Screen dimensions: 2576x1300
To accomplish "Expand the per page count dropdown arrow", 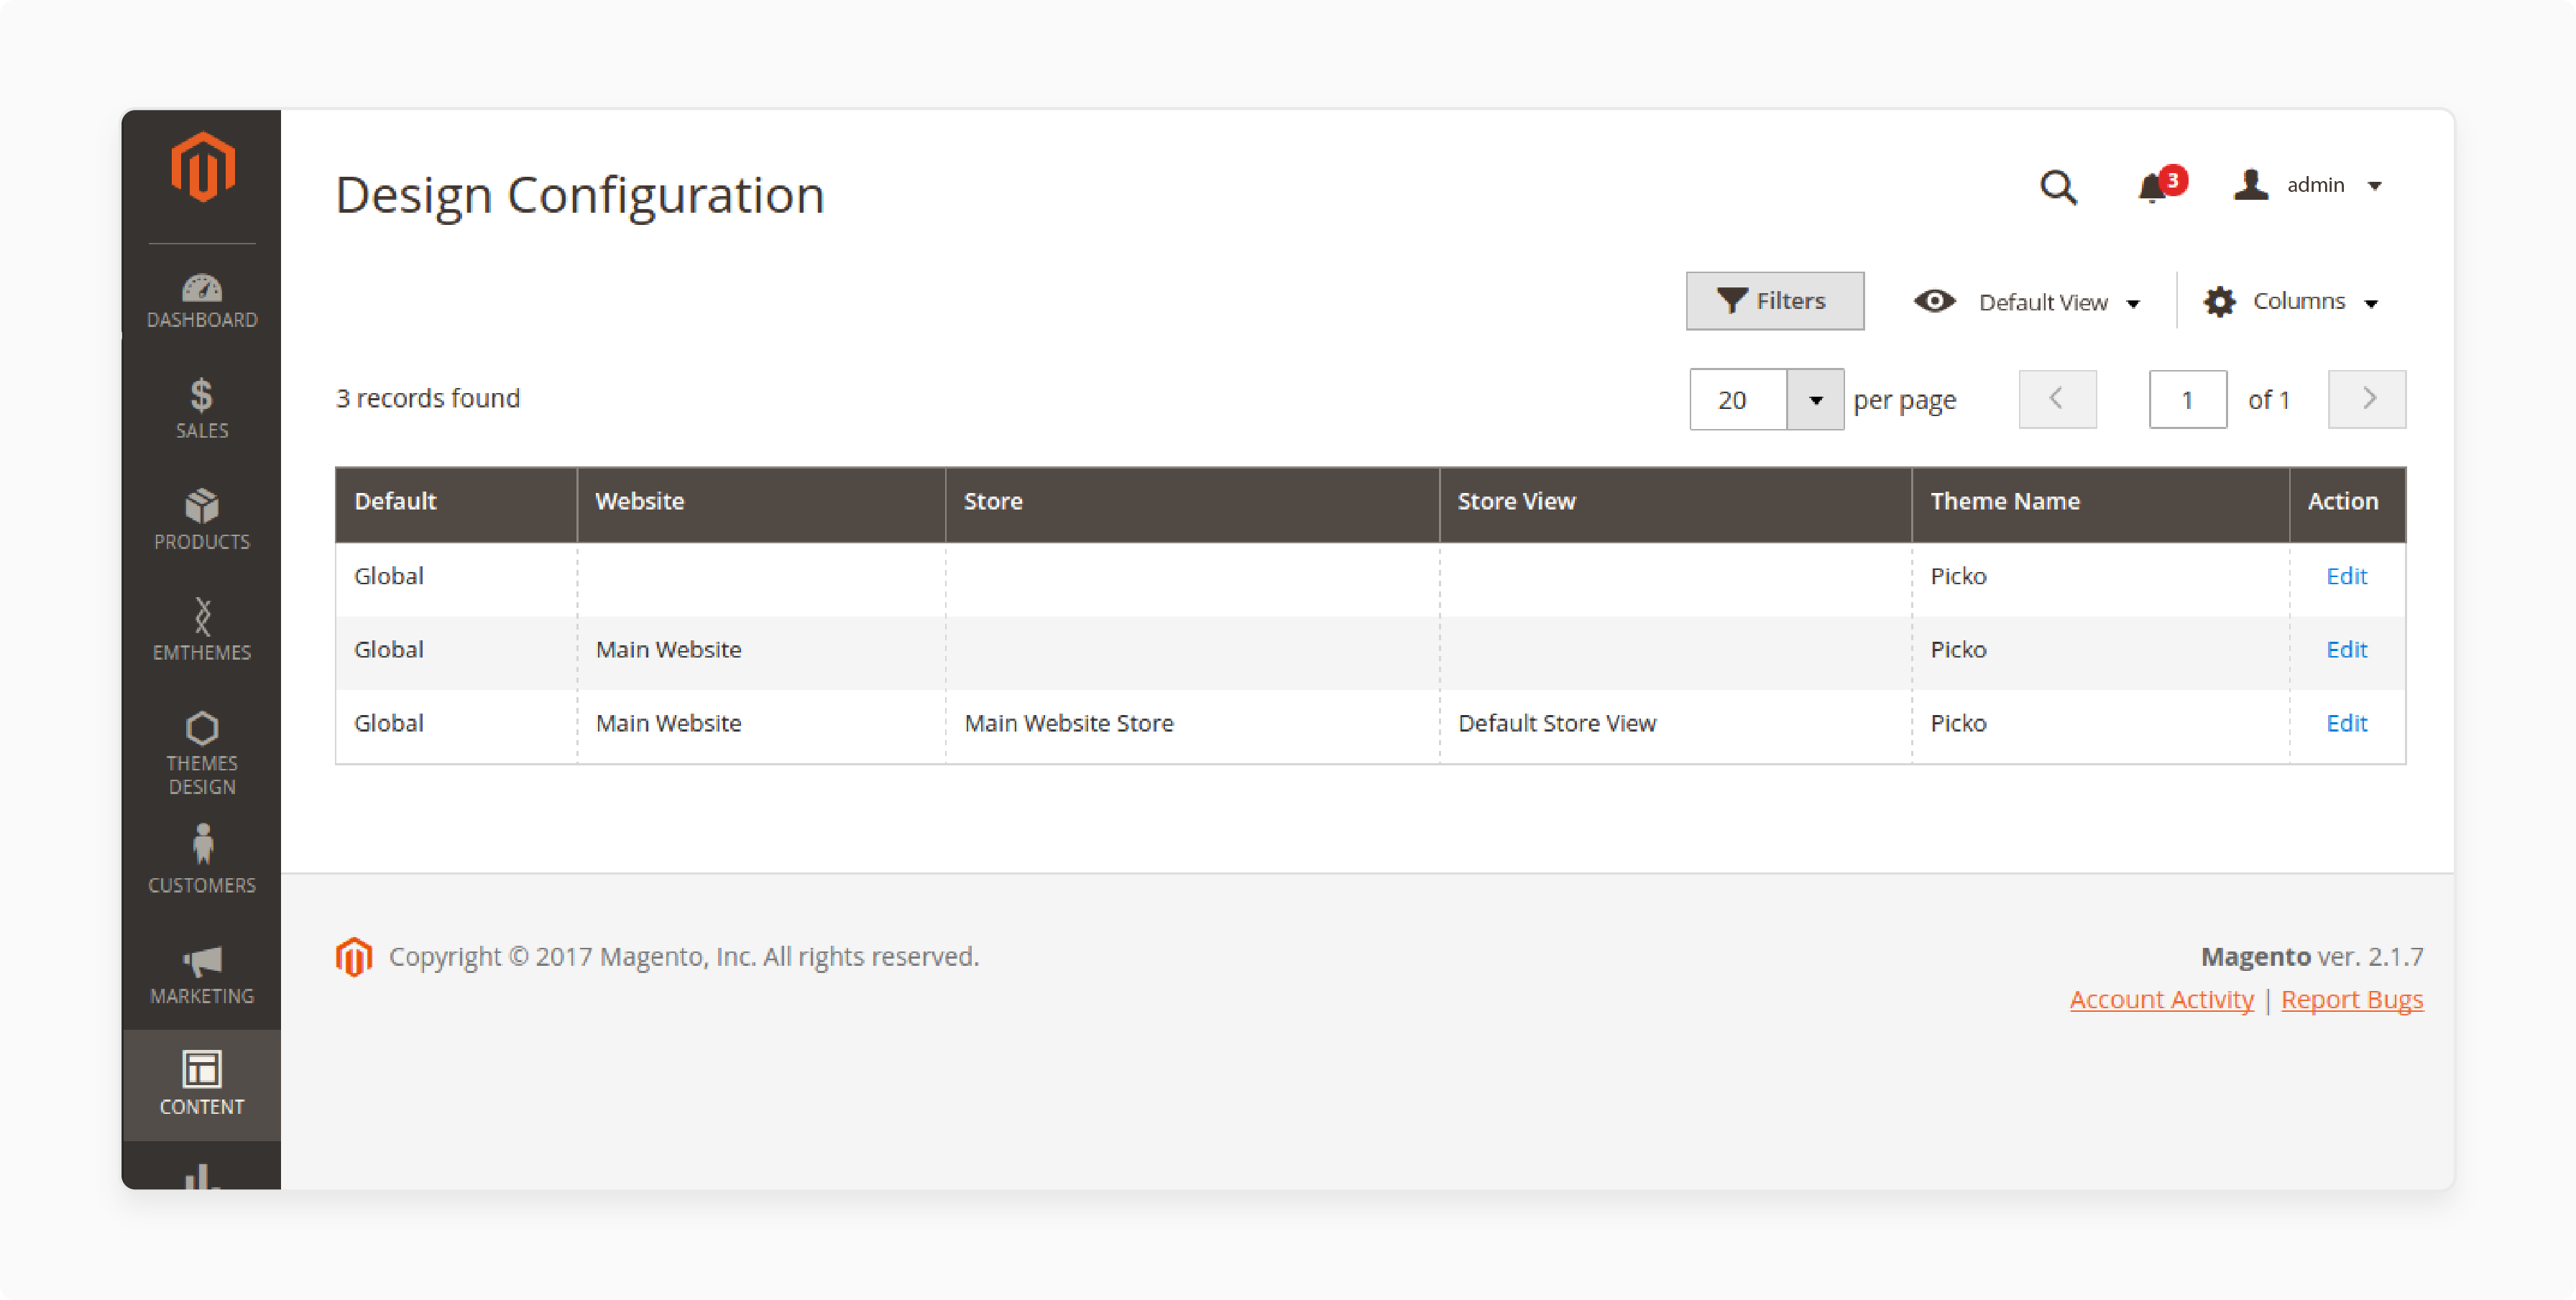I will 1815,400.
